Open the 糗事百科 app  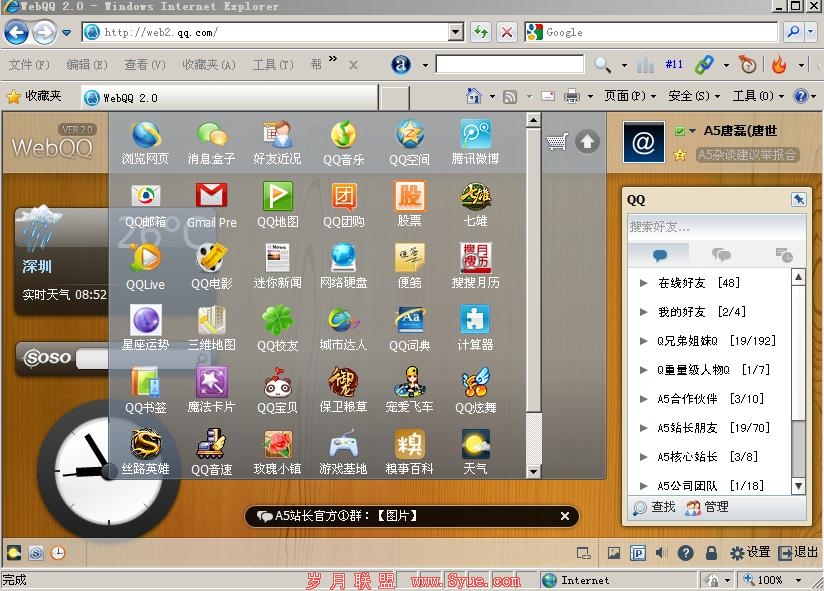pos(409,453)
